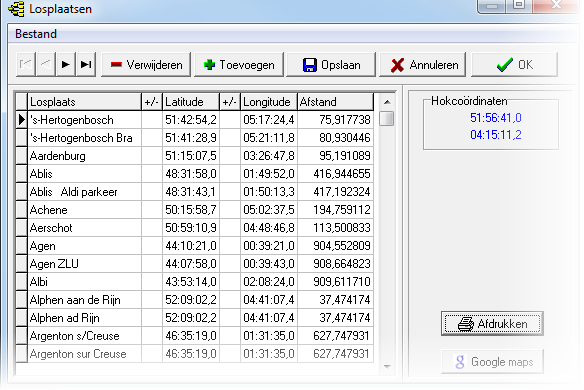584x390 pixels.
Task: Click the Verwijderen button
Action: [146, 65]
